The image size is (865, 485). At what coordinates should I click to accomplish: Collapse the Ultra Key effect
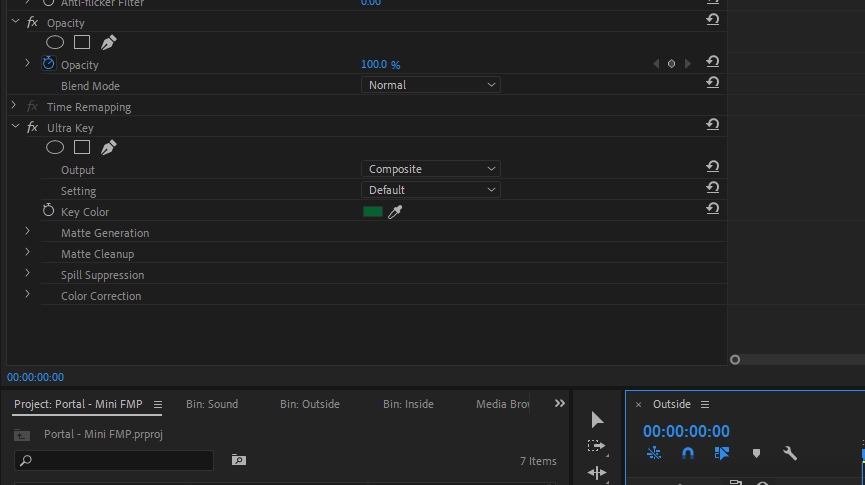click(15, 126)
